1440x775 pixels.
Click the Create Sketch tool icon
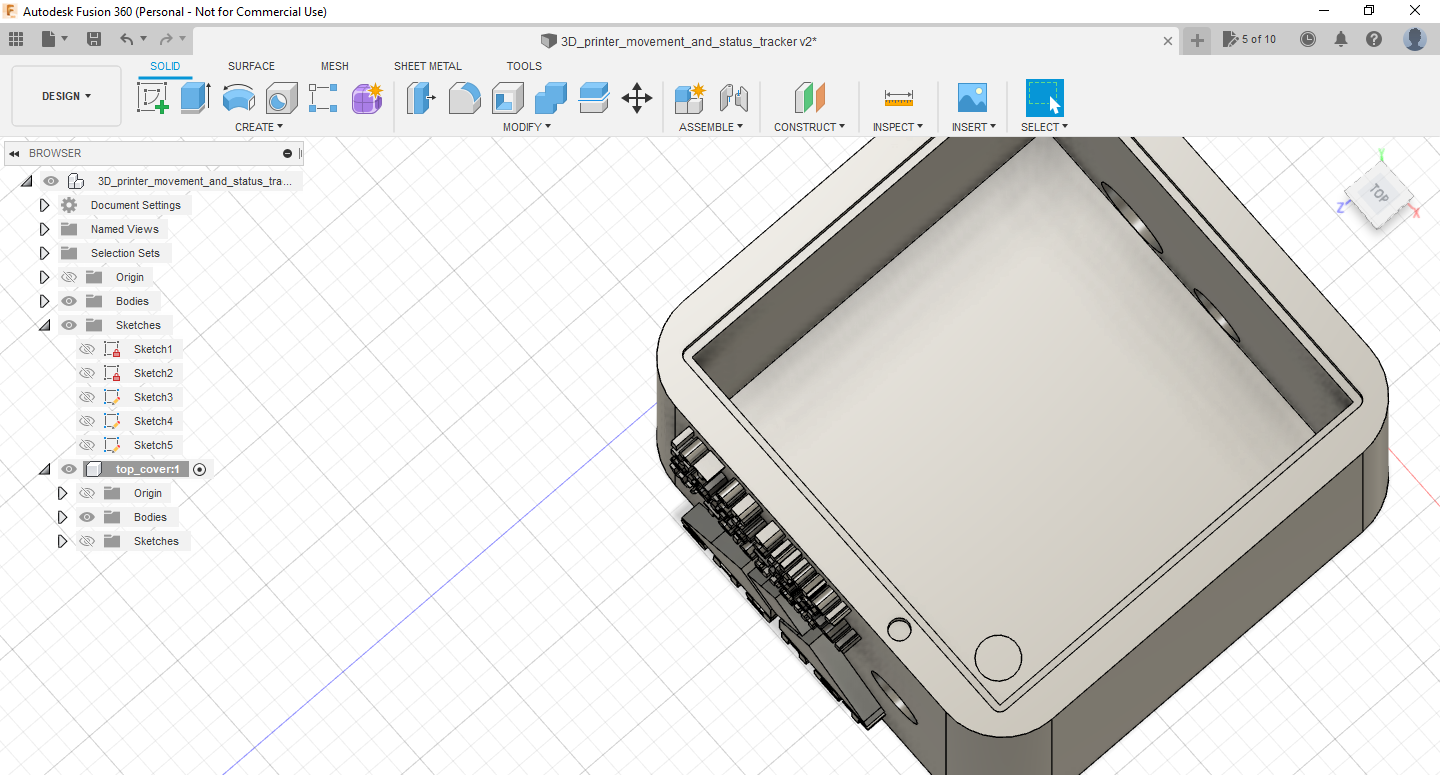click(152, 98)
